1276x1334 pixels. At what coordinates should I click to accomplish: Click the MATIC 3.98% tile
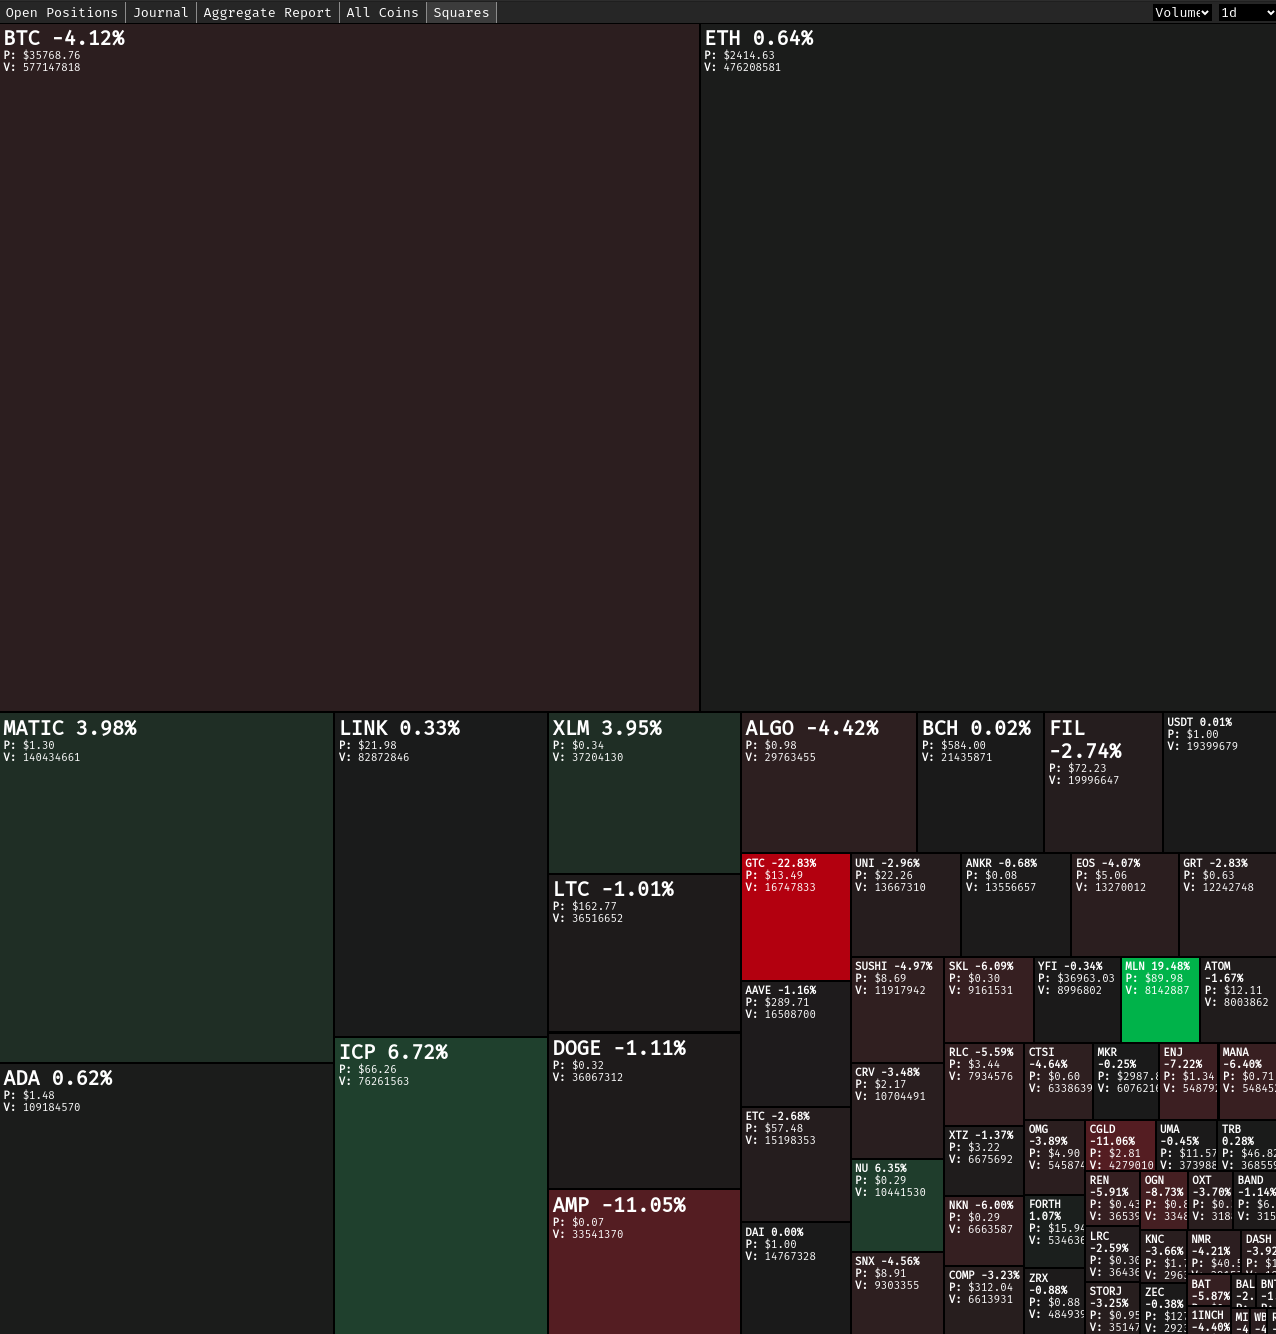coord(166,887)
